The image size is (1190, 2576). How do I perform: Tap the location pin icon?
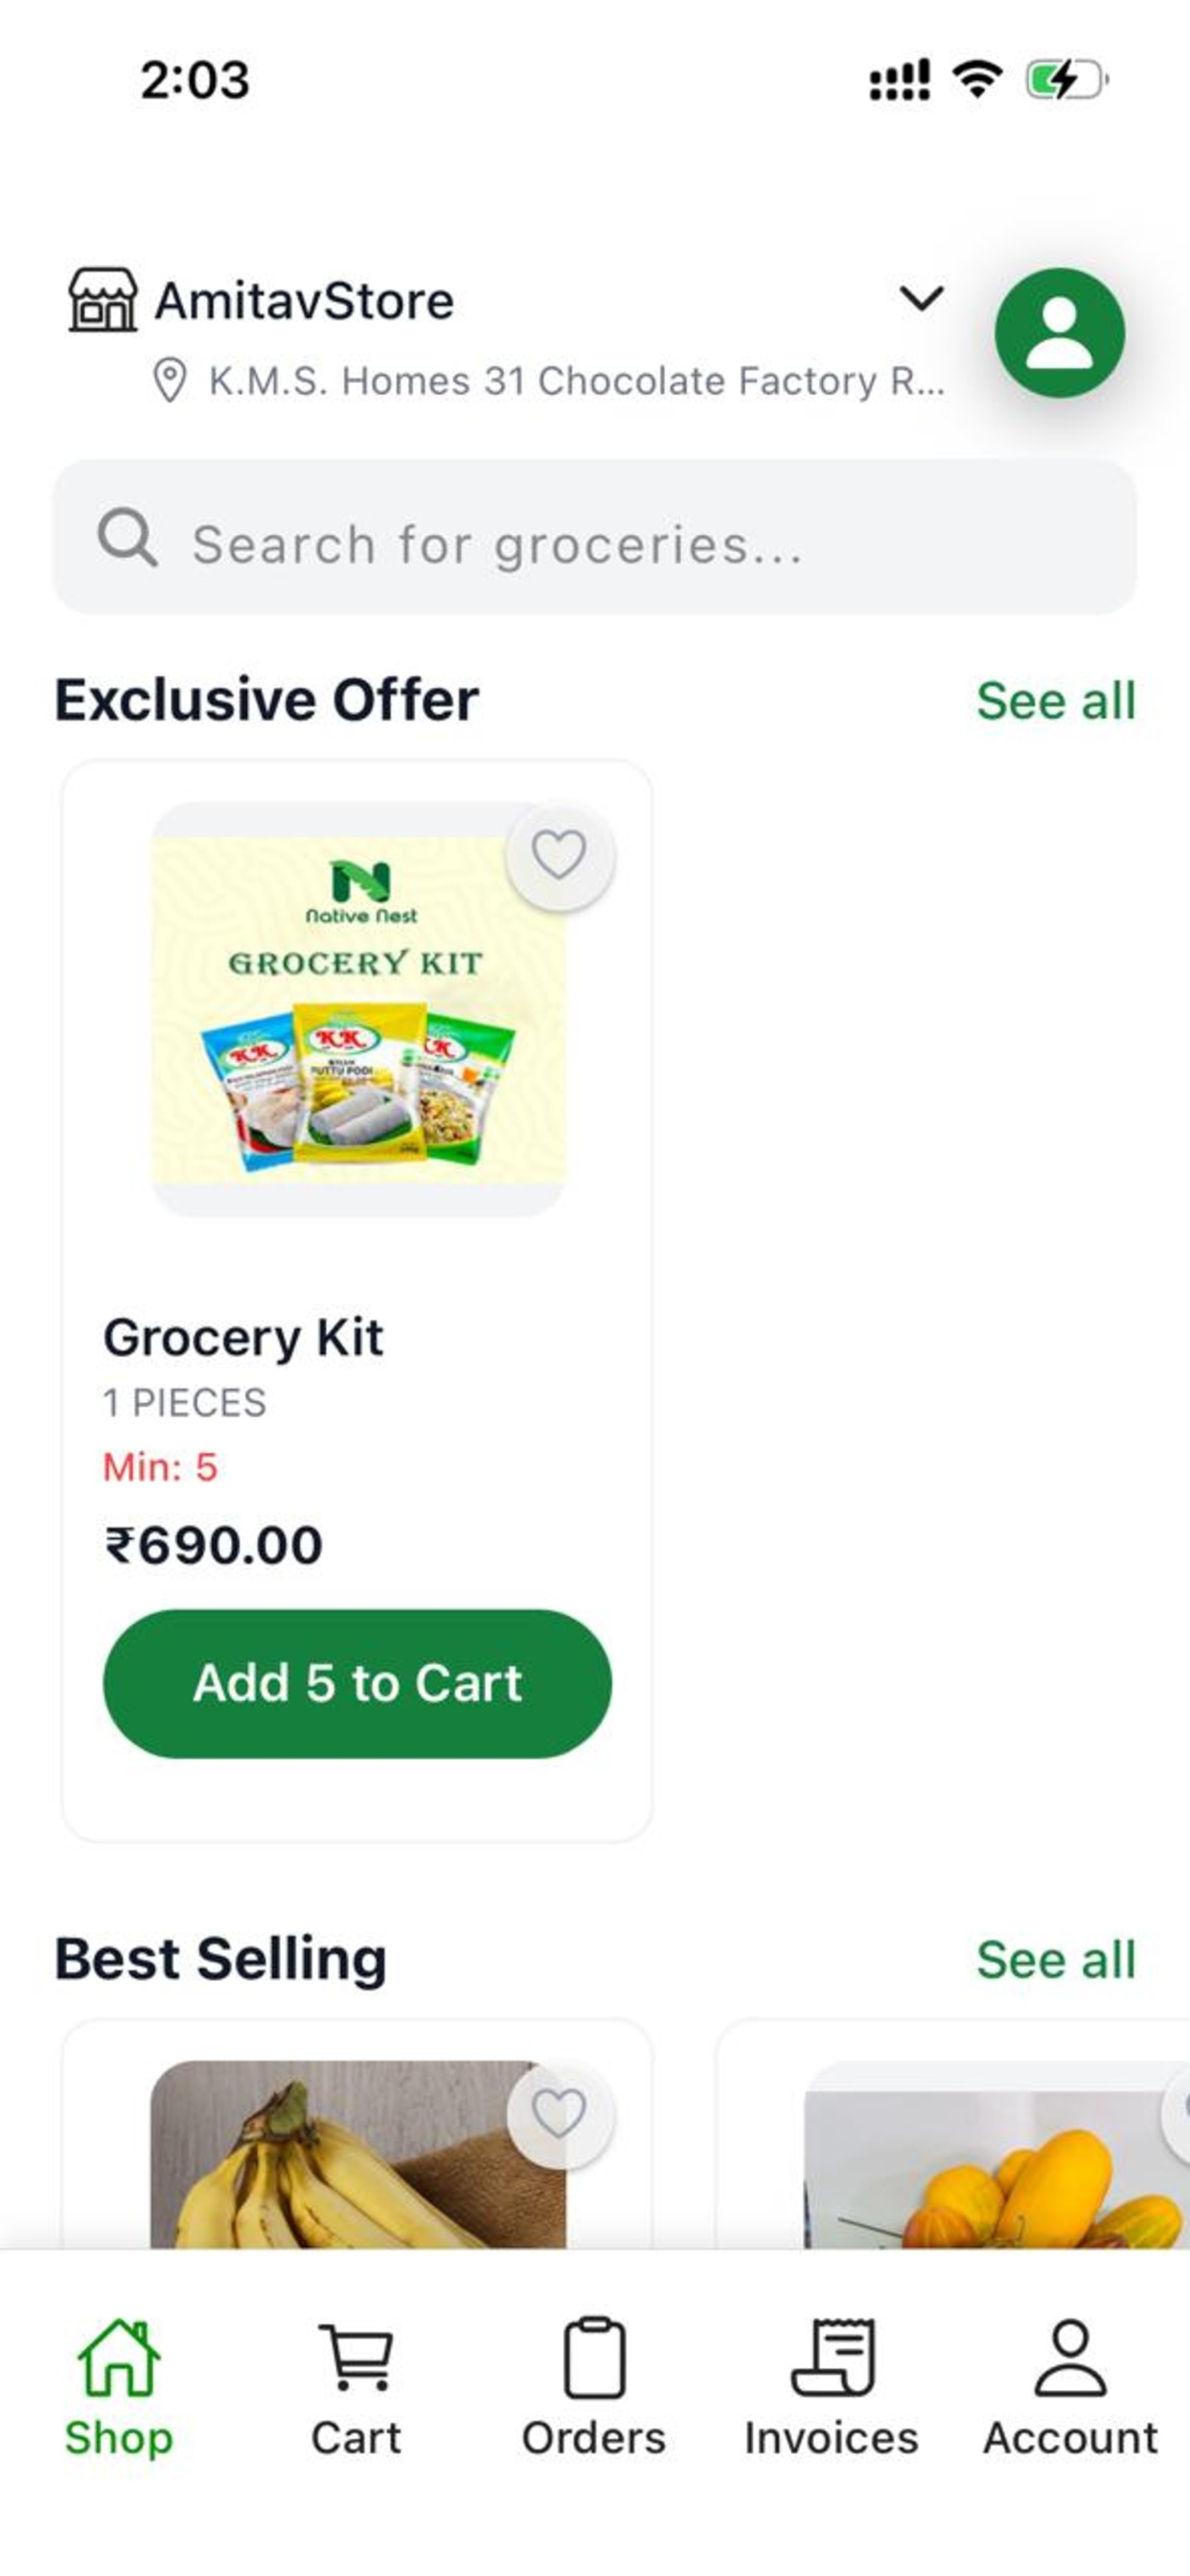170,381
